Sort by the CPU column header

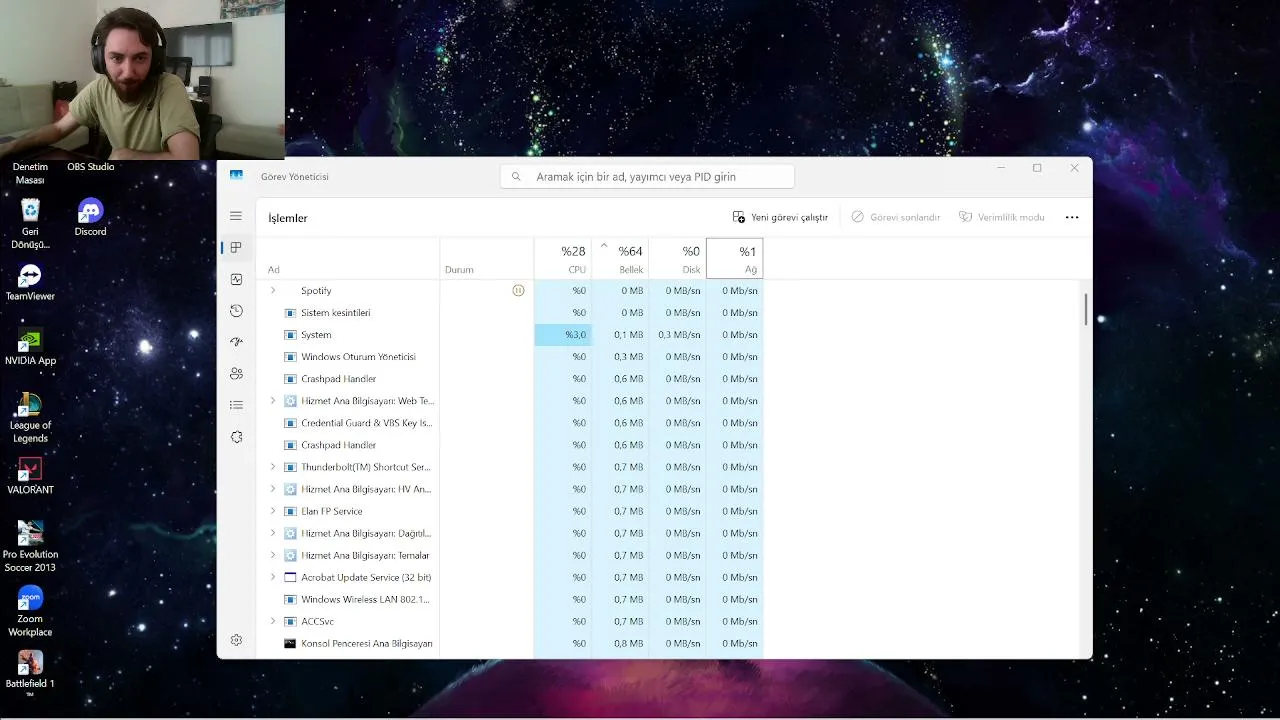[x=563, y=259]
